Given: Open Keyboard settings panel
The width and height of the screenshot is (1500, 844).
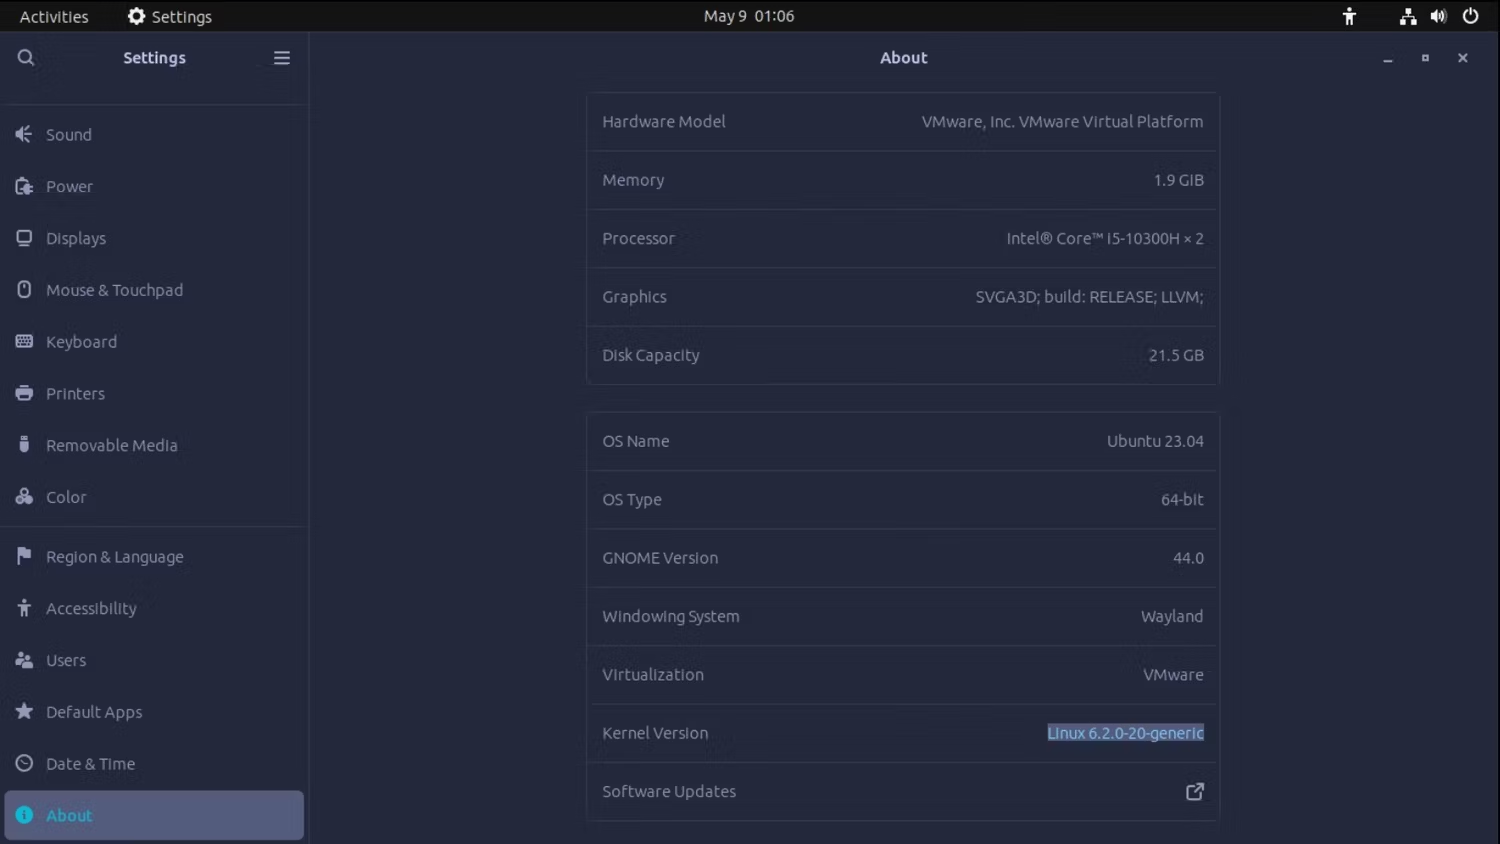Looking at the screenshot, I should tap(154, 342).
